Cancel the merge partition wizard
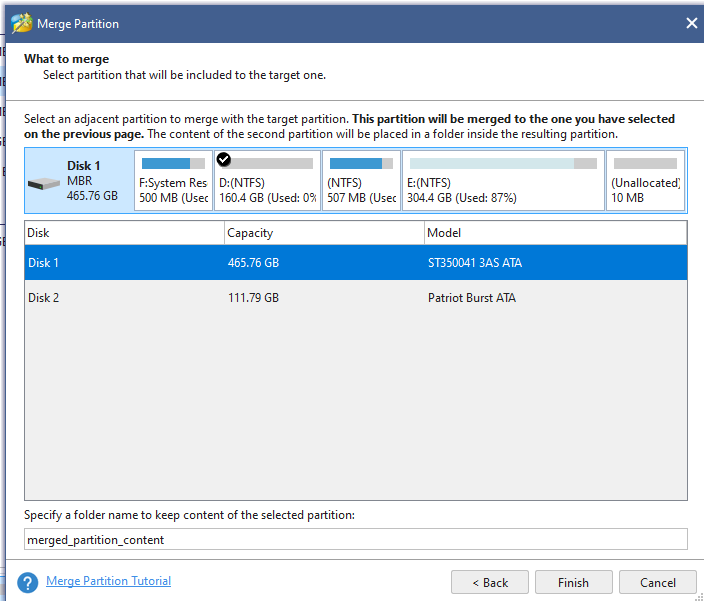704x601 pixels. click(x=657, y=582)
